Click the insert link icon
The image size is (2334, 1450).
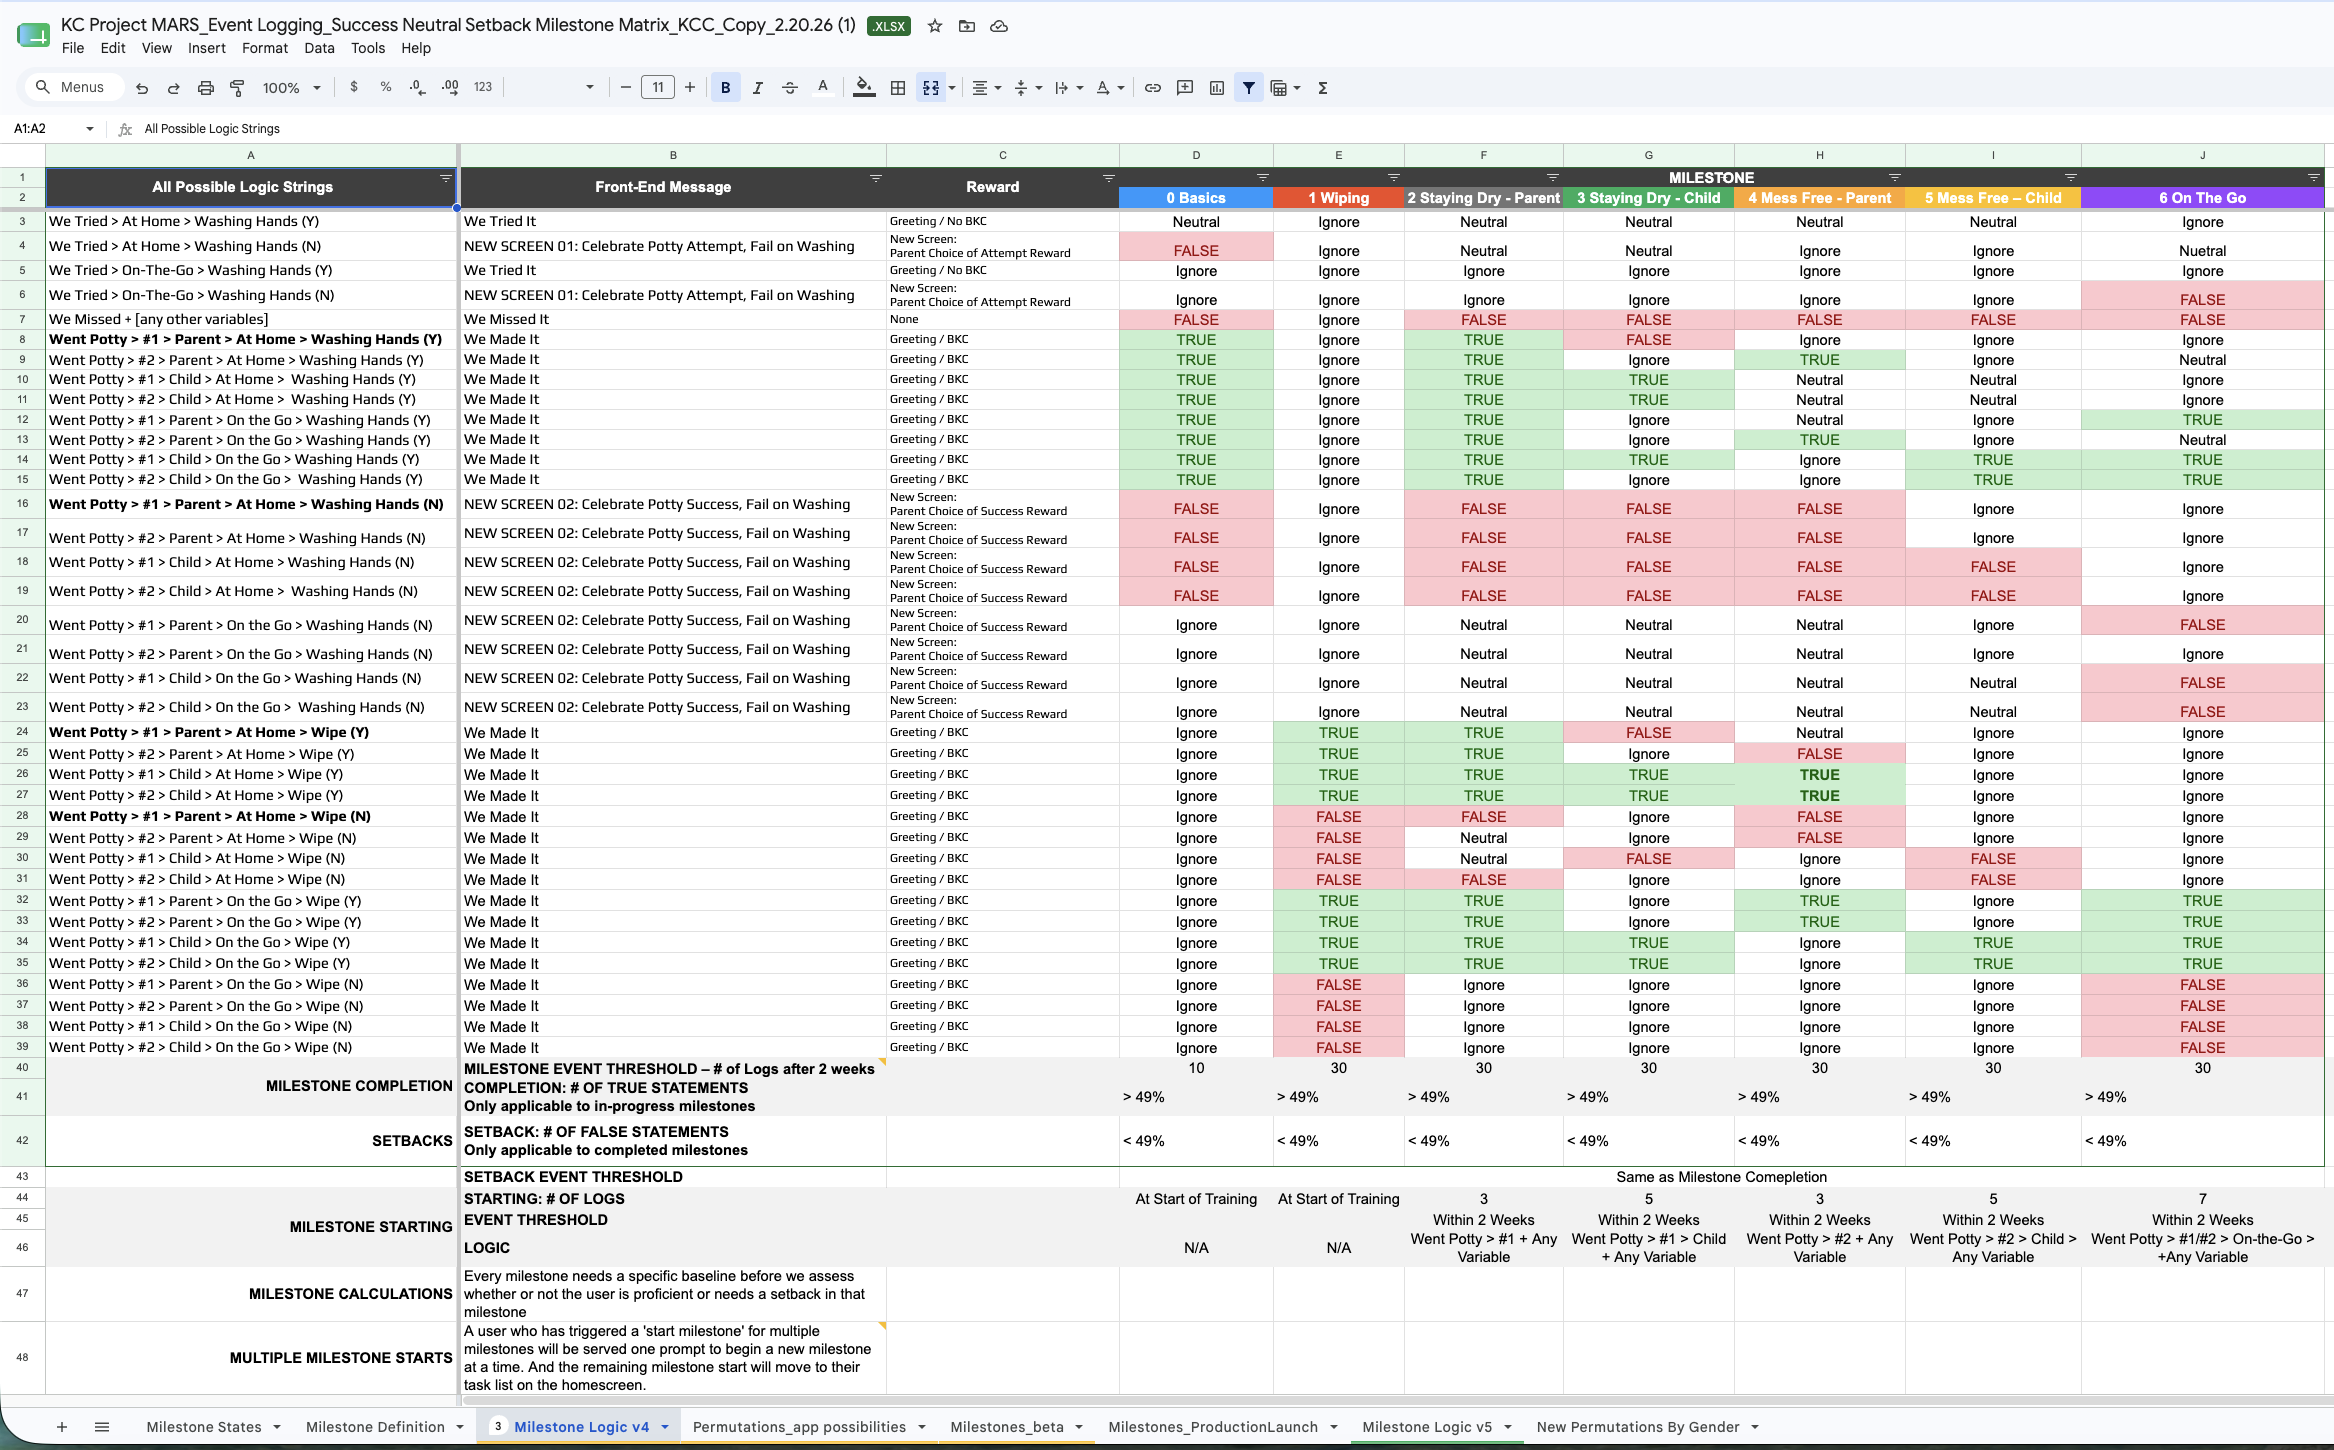1153,88
